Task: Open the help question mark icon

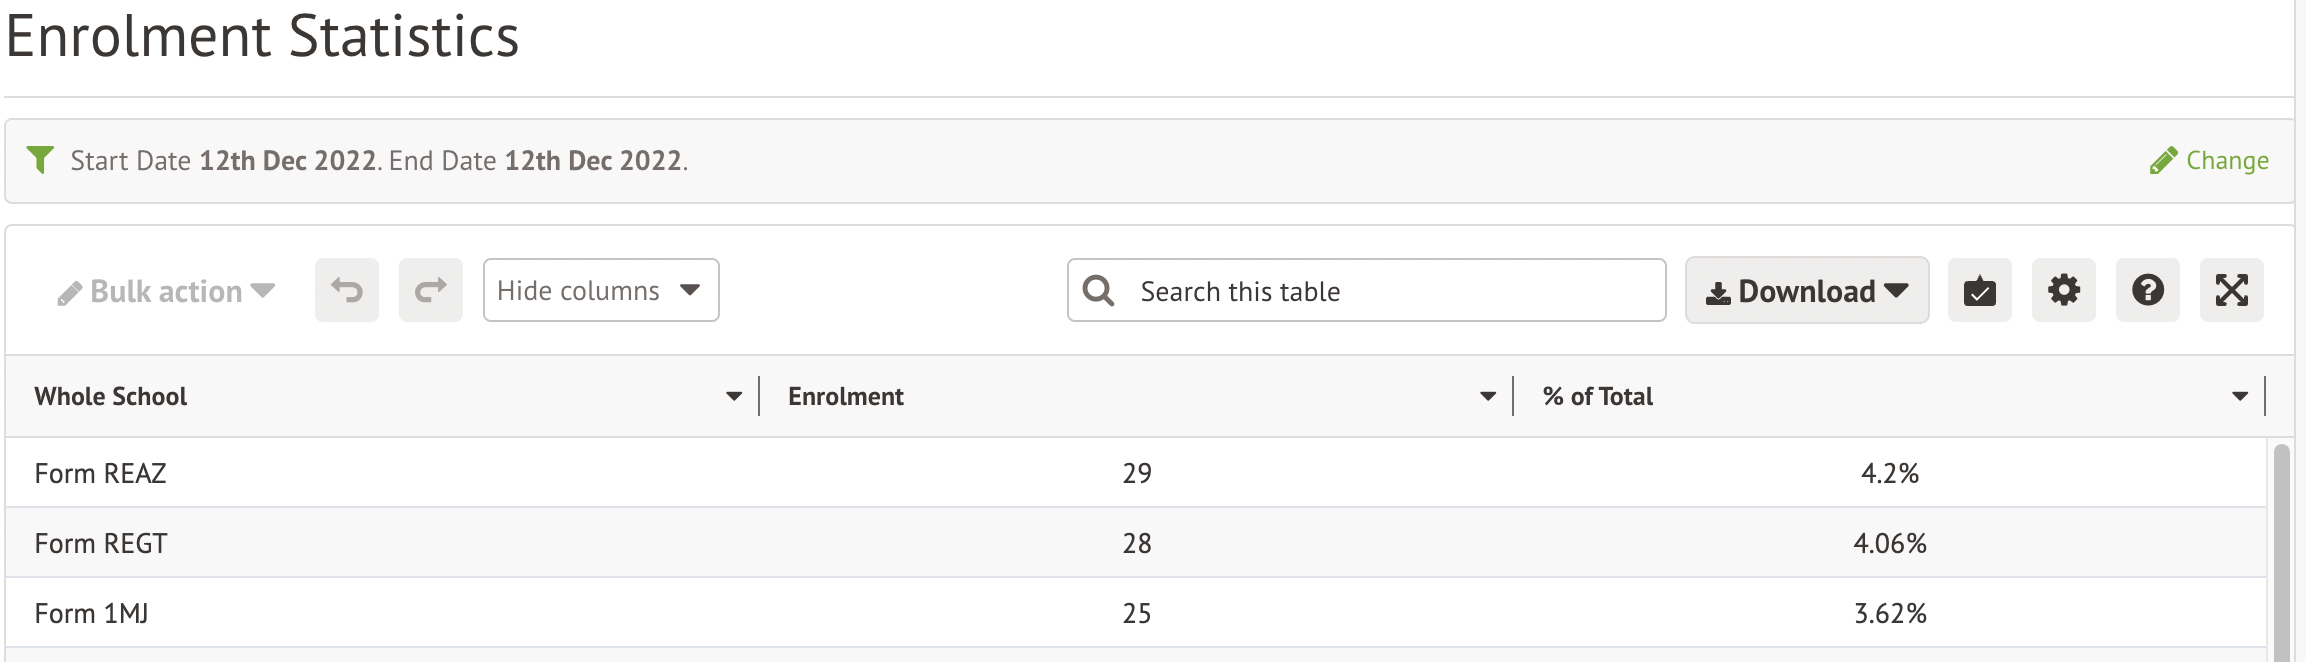Action: 2147,291
